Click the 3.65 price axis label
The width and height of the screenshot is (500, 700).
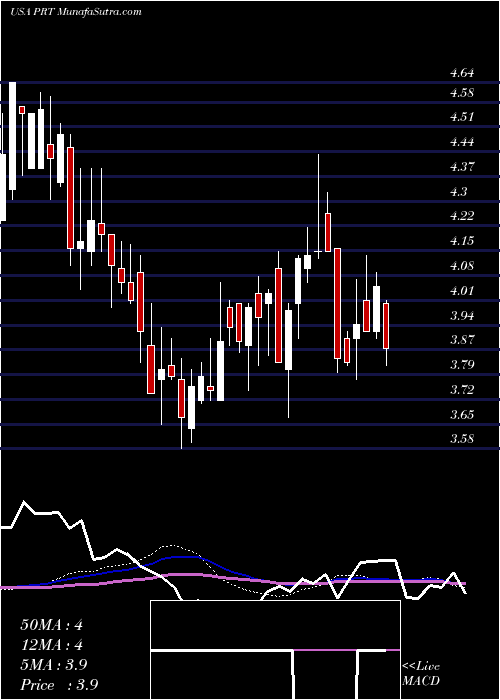pos(461,415)
